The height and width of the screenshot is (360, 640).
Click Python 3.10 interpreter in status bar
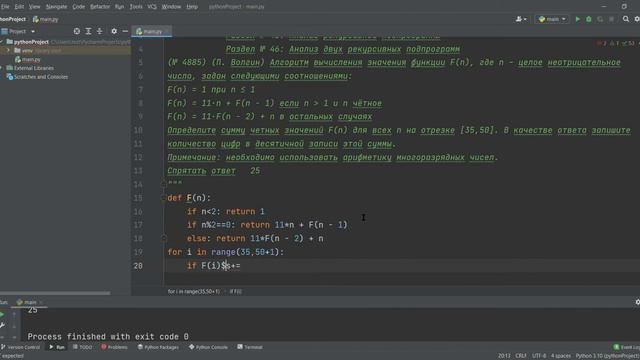click(x=607, y=356)
